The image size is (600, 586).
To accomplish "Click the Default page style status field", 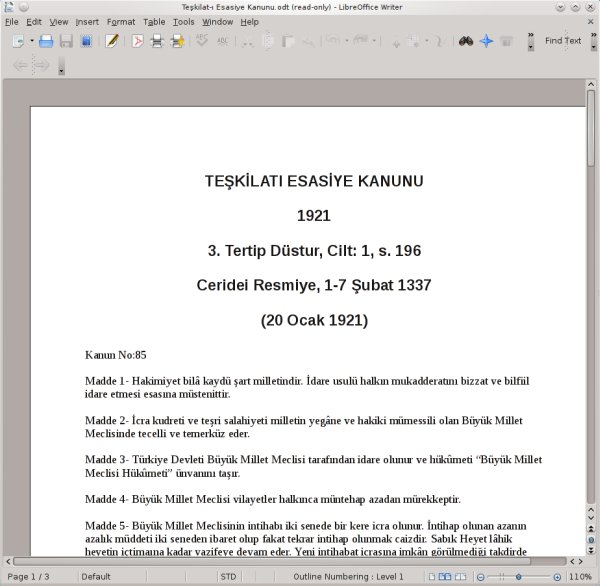I will (x=96, y=576).
